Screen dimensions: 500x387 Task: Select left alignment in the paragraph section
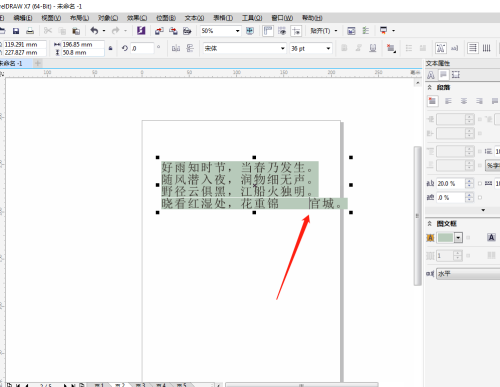point(448,101)
